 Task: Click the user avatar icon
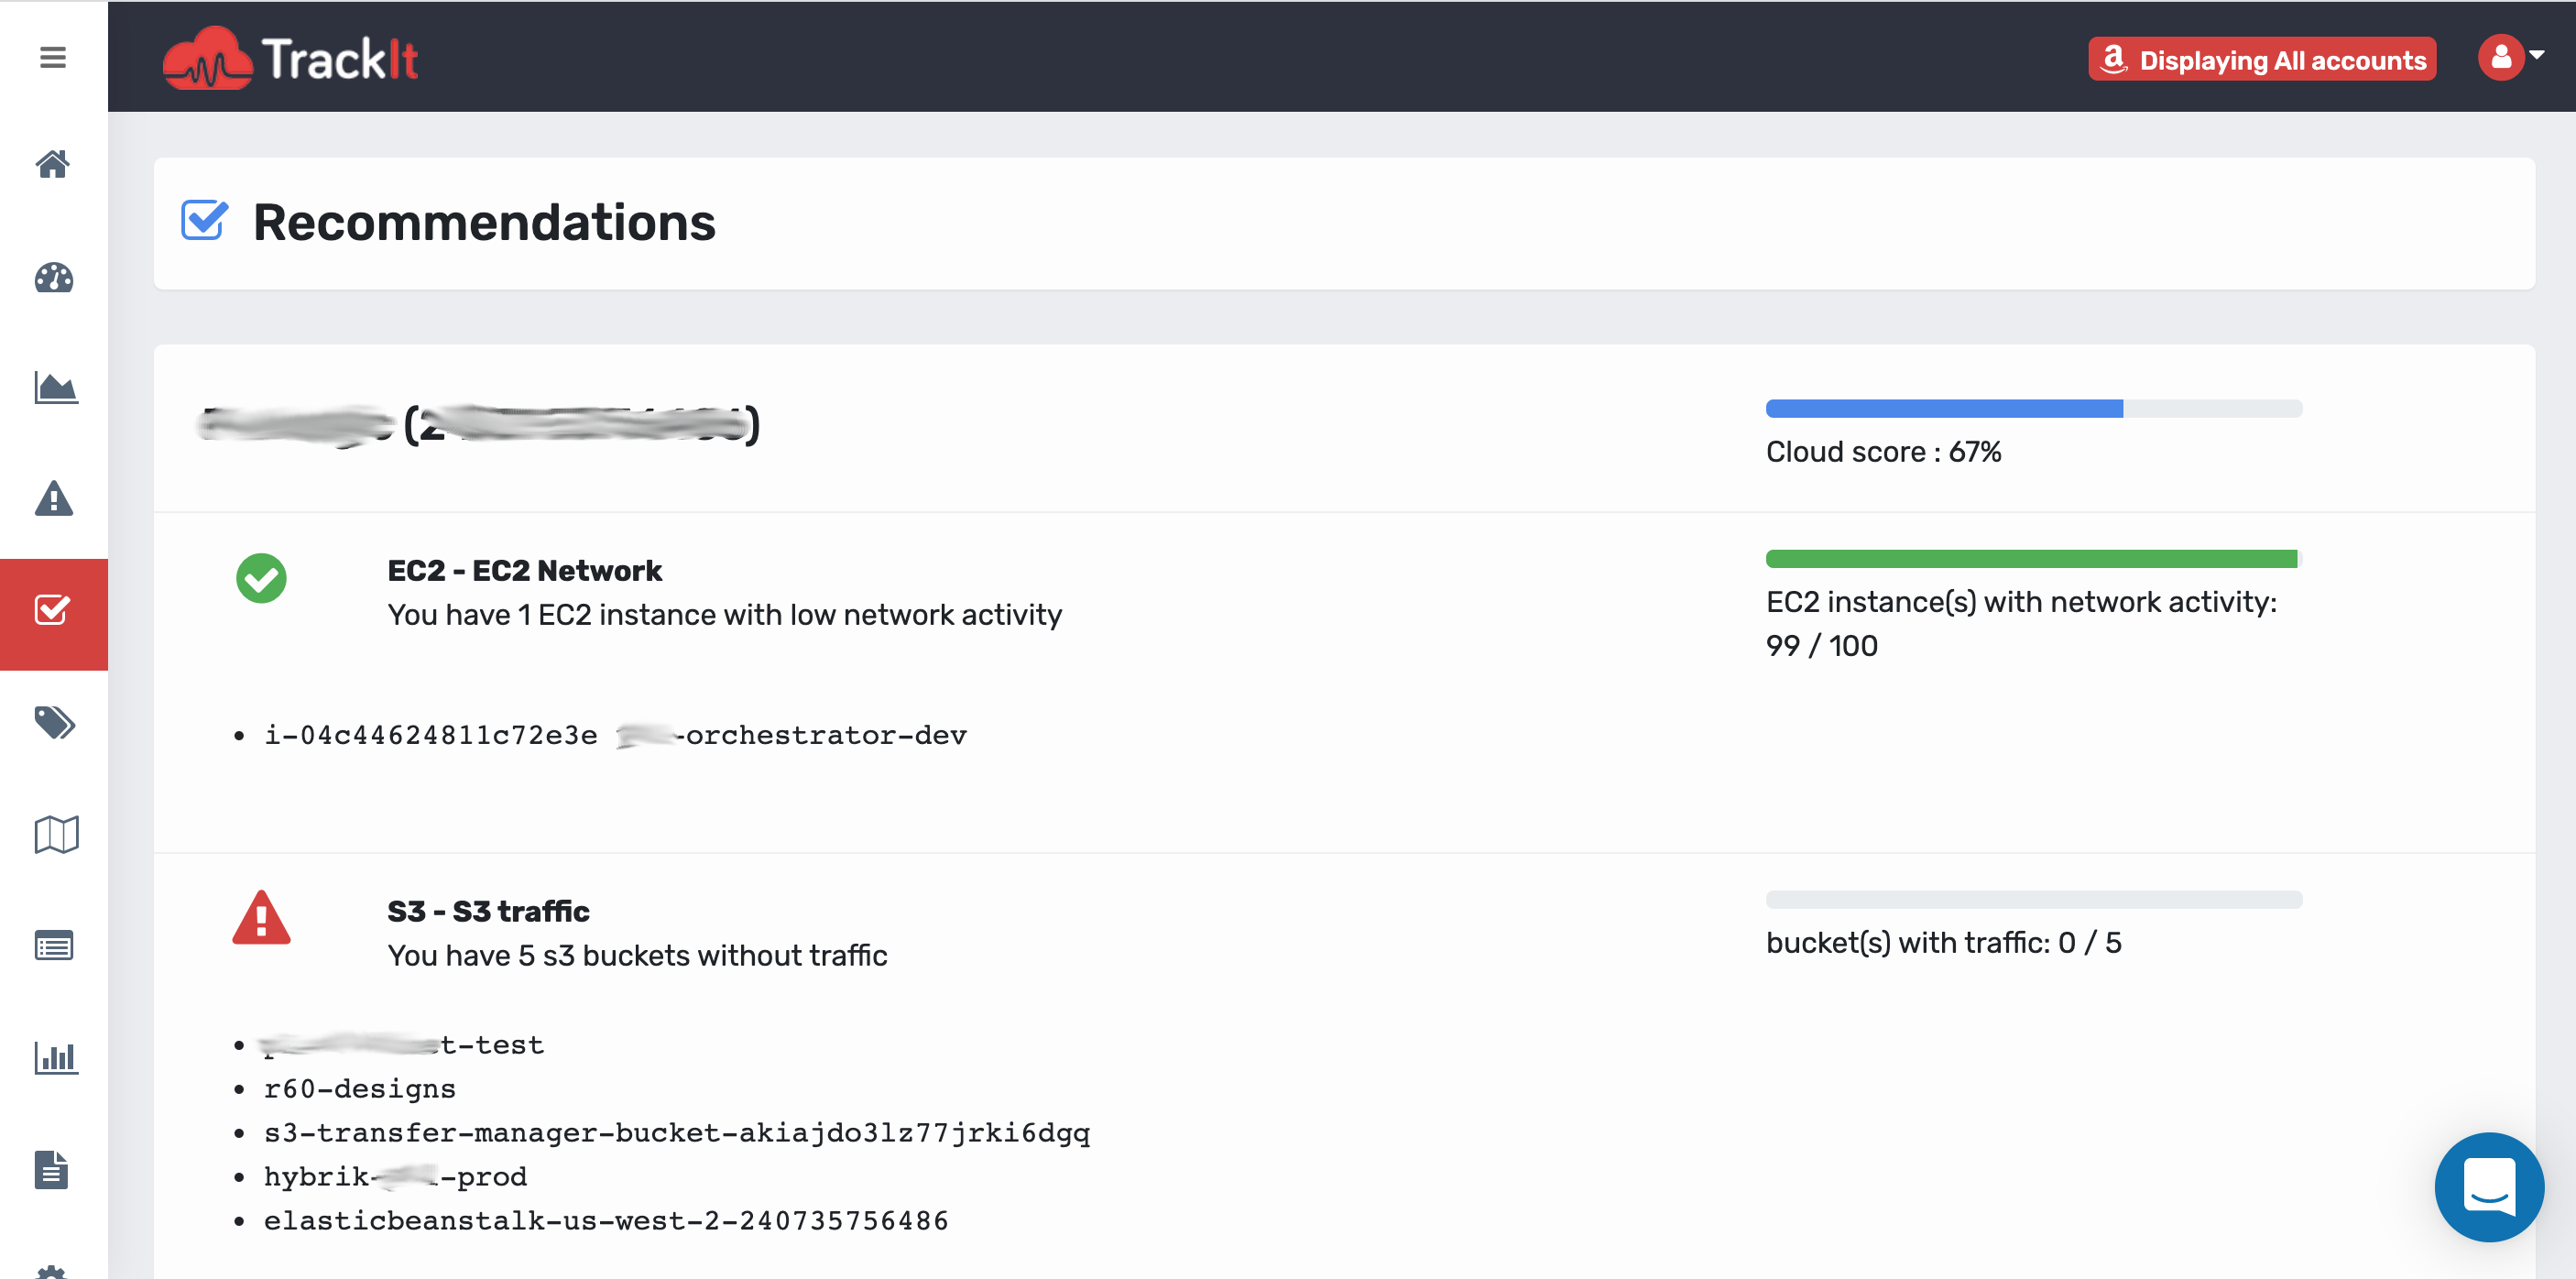coord(2501,57)
